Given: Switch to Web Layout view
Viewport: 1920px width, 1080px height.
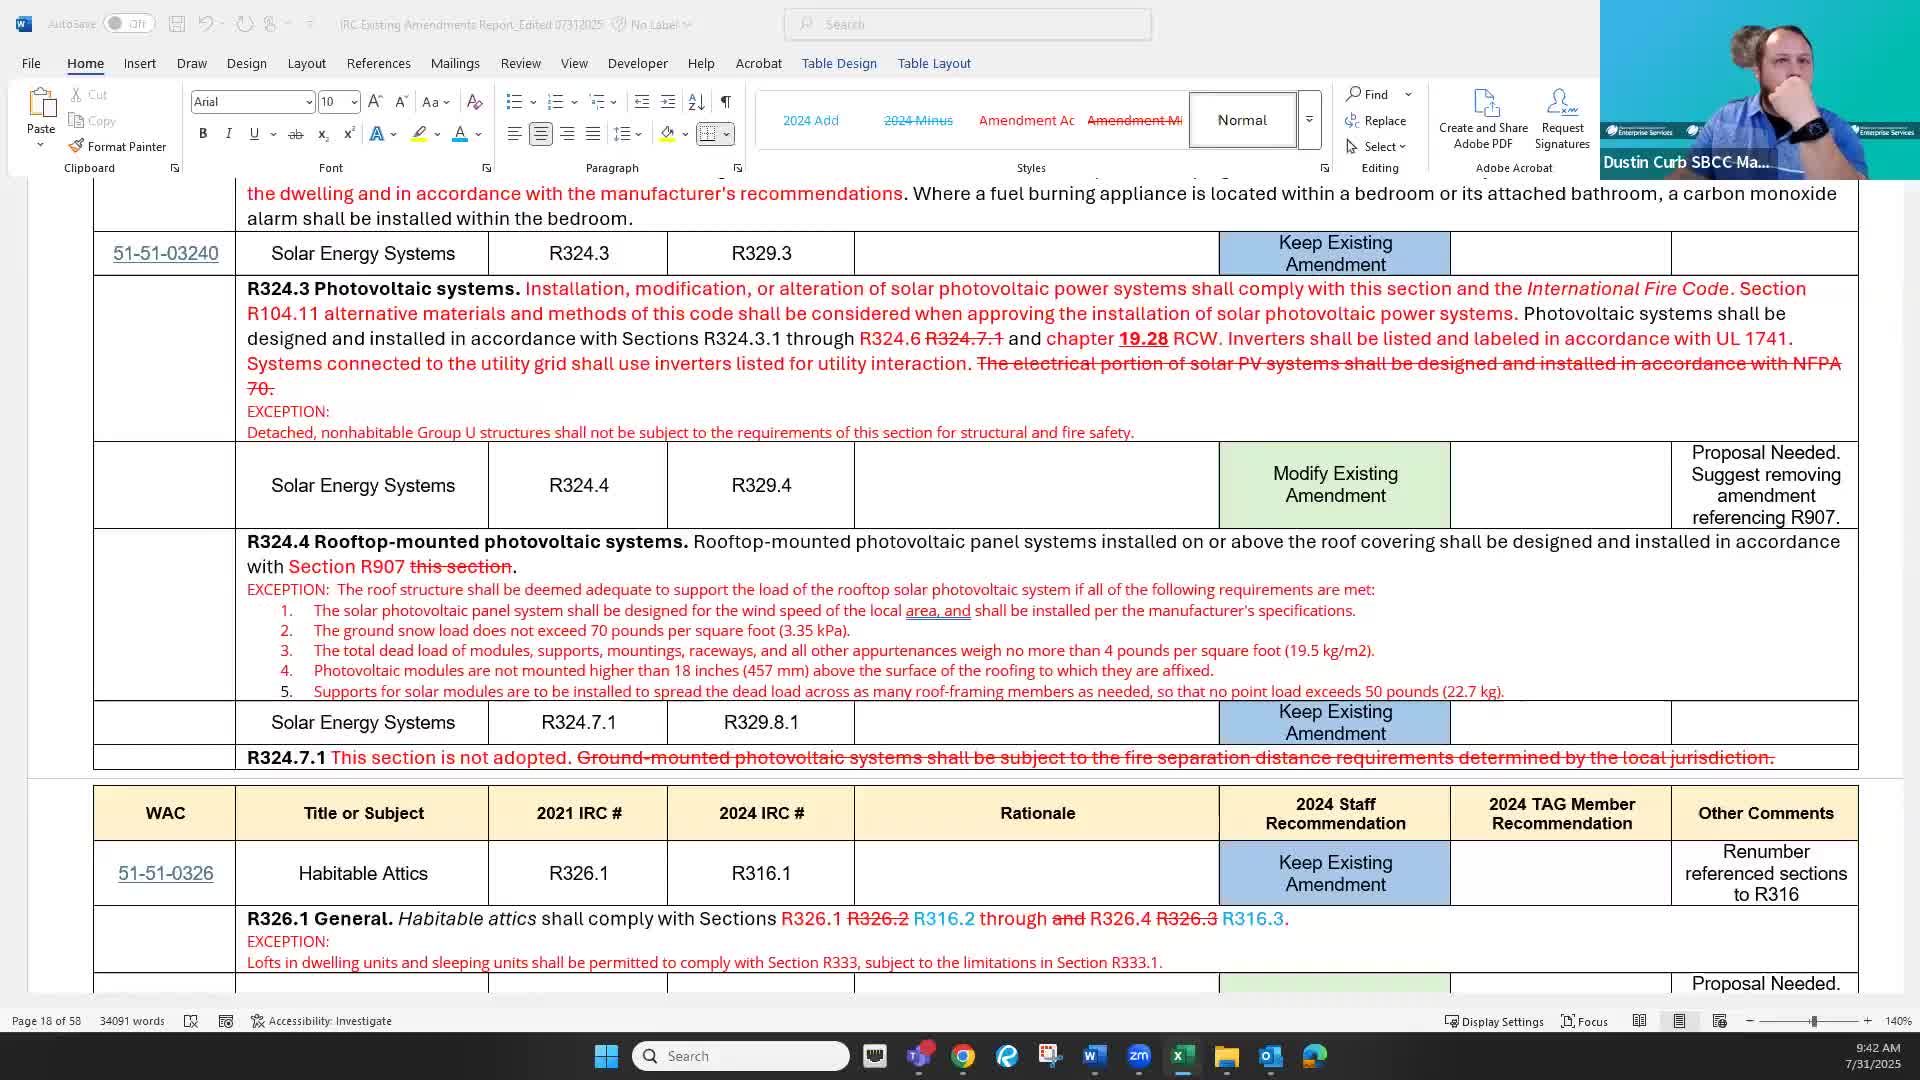Looking at the screenshot, I should [1719, 1021].
